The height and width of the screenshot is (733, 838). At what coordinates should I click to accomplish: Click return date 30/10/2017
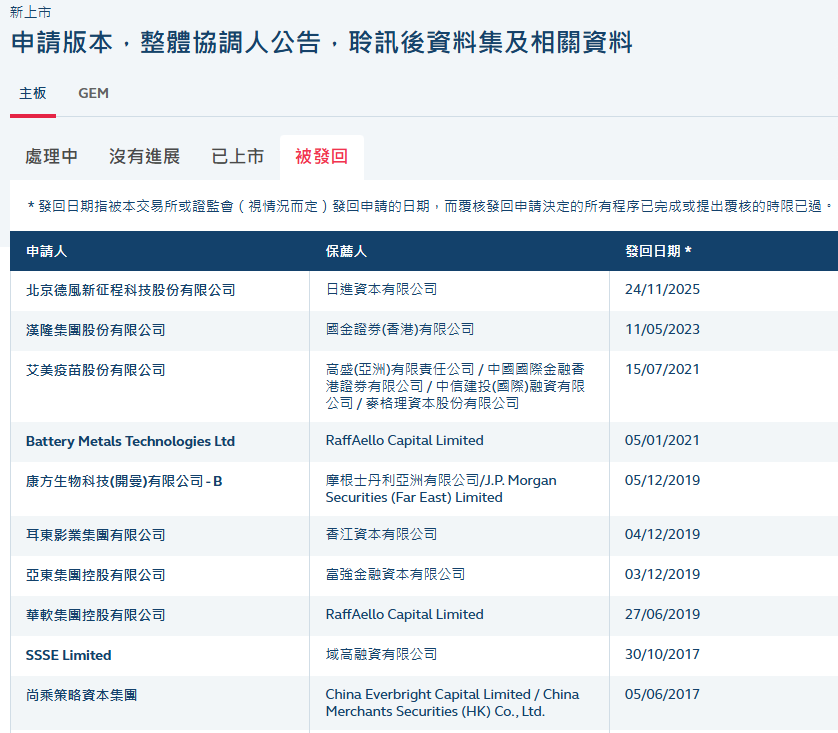coord(662,654)
